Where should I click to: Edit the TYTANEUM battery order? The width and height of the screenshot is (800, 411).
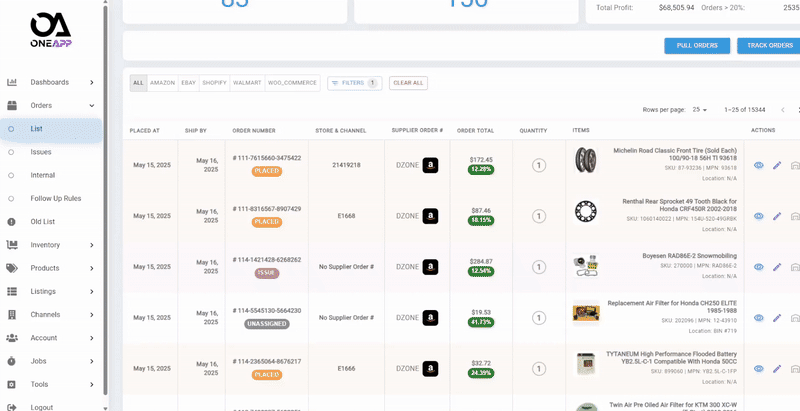point(777,368)
